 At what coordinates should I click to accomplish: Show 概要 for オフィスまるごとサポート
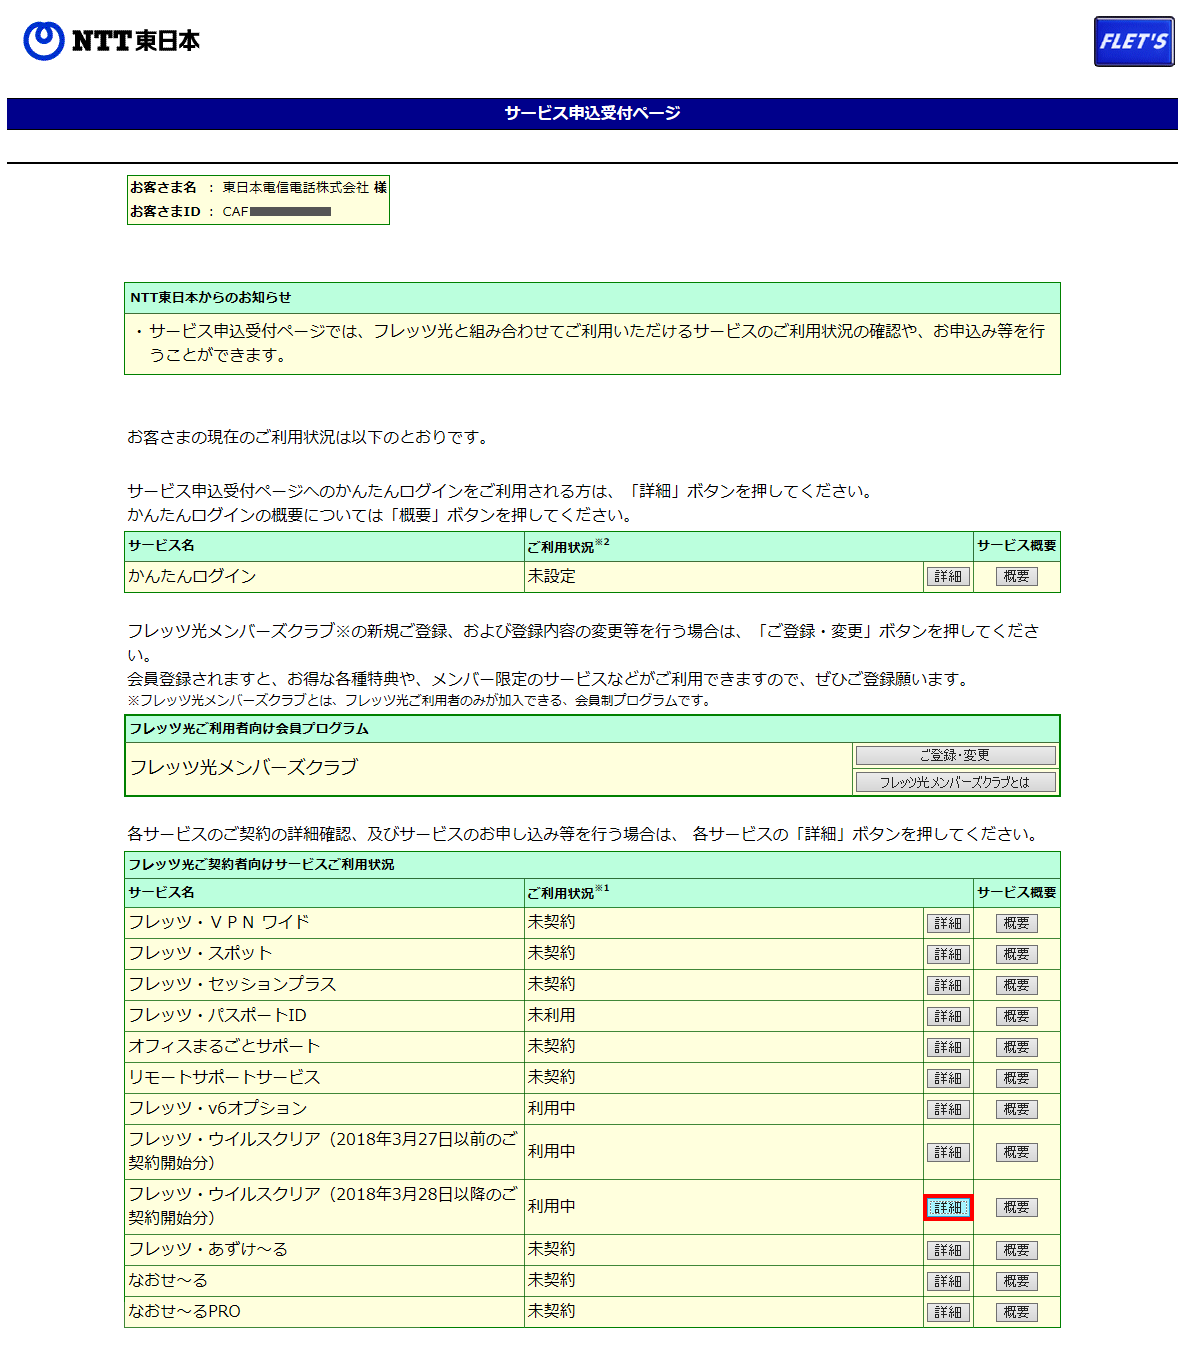(1016, 1048)
